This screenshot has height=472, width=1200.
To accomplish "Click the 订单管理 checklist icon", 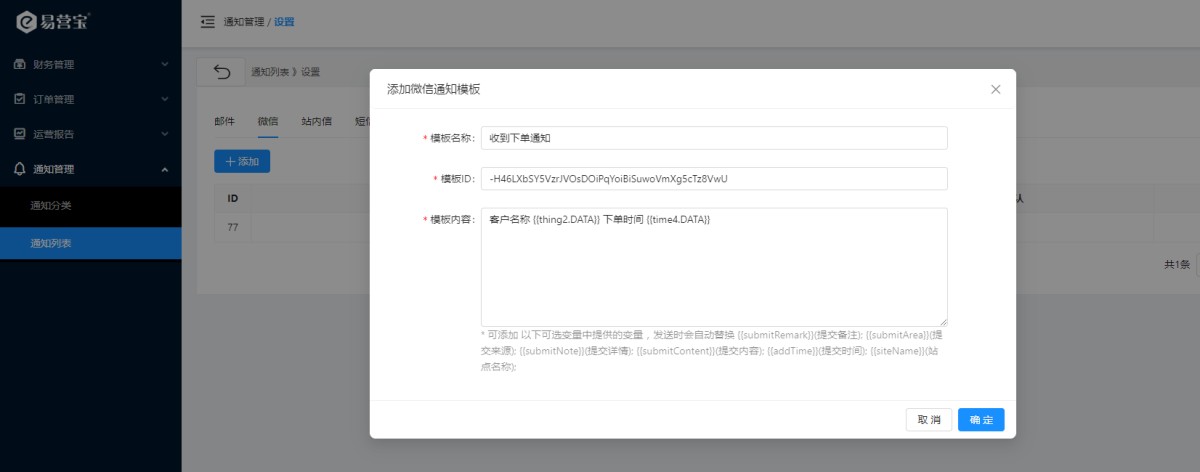I will click(20, 100).
